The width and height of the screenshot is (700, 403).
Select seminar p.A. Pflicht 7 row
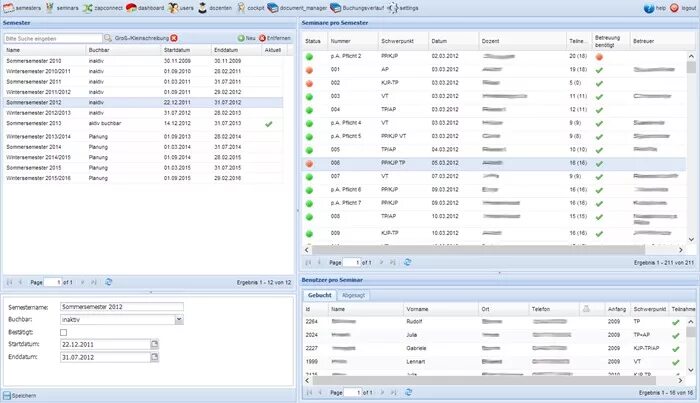494,203
